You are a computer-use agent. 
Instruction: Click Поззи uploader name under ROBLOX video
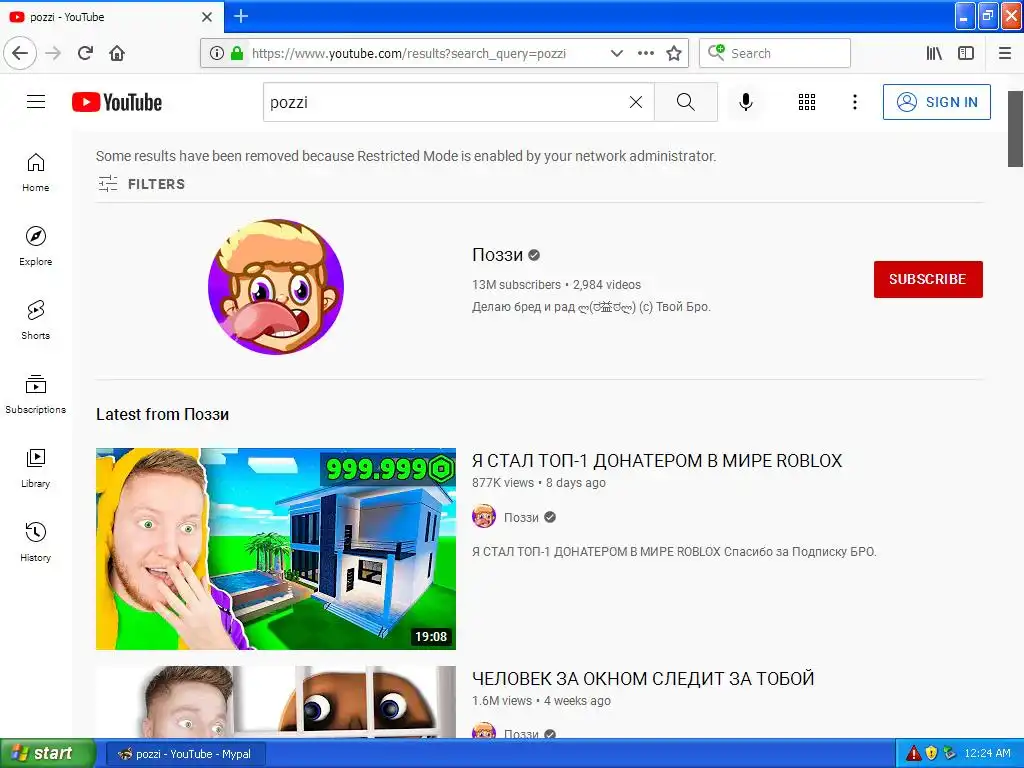click(x=520, y=517)
